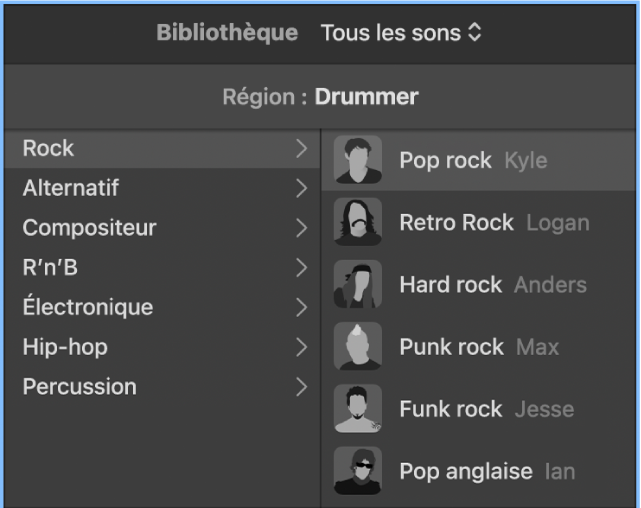
Task: Click the Retro Rock style label
Action: [x=457, y=223]
